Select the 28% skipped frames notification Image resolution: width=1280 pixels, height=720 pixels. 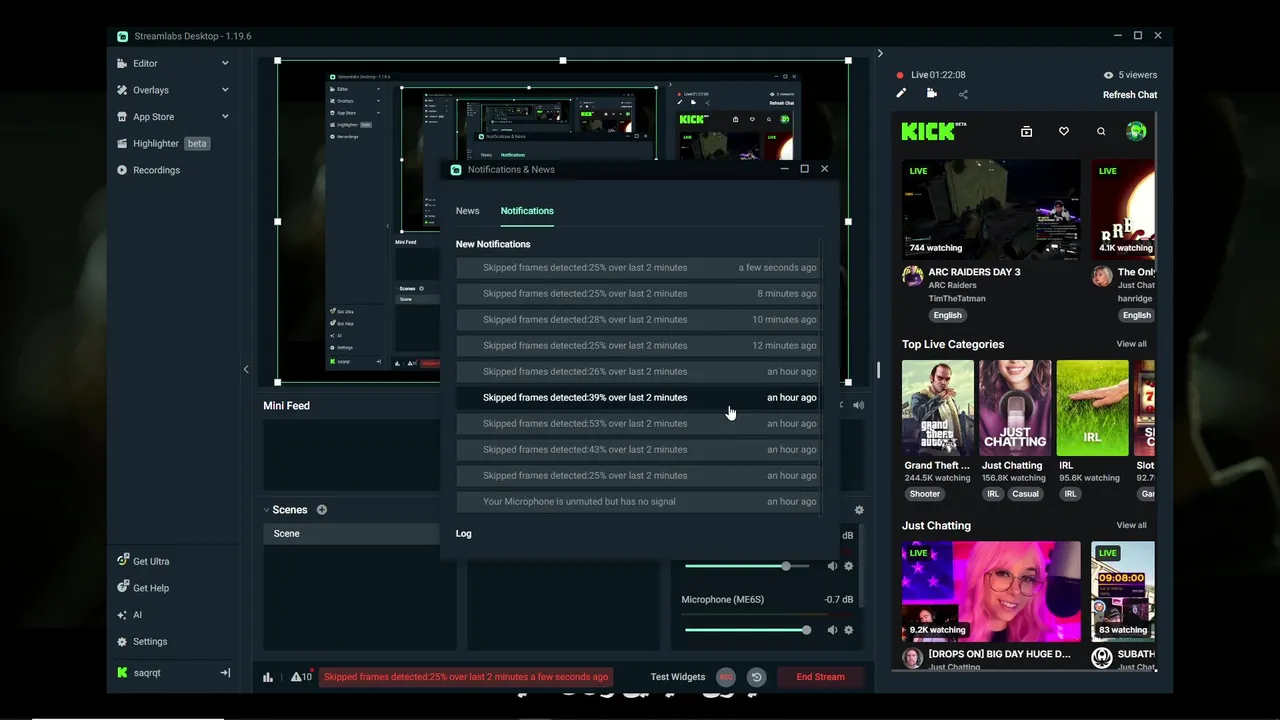[x=638, y=319]
